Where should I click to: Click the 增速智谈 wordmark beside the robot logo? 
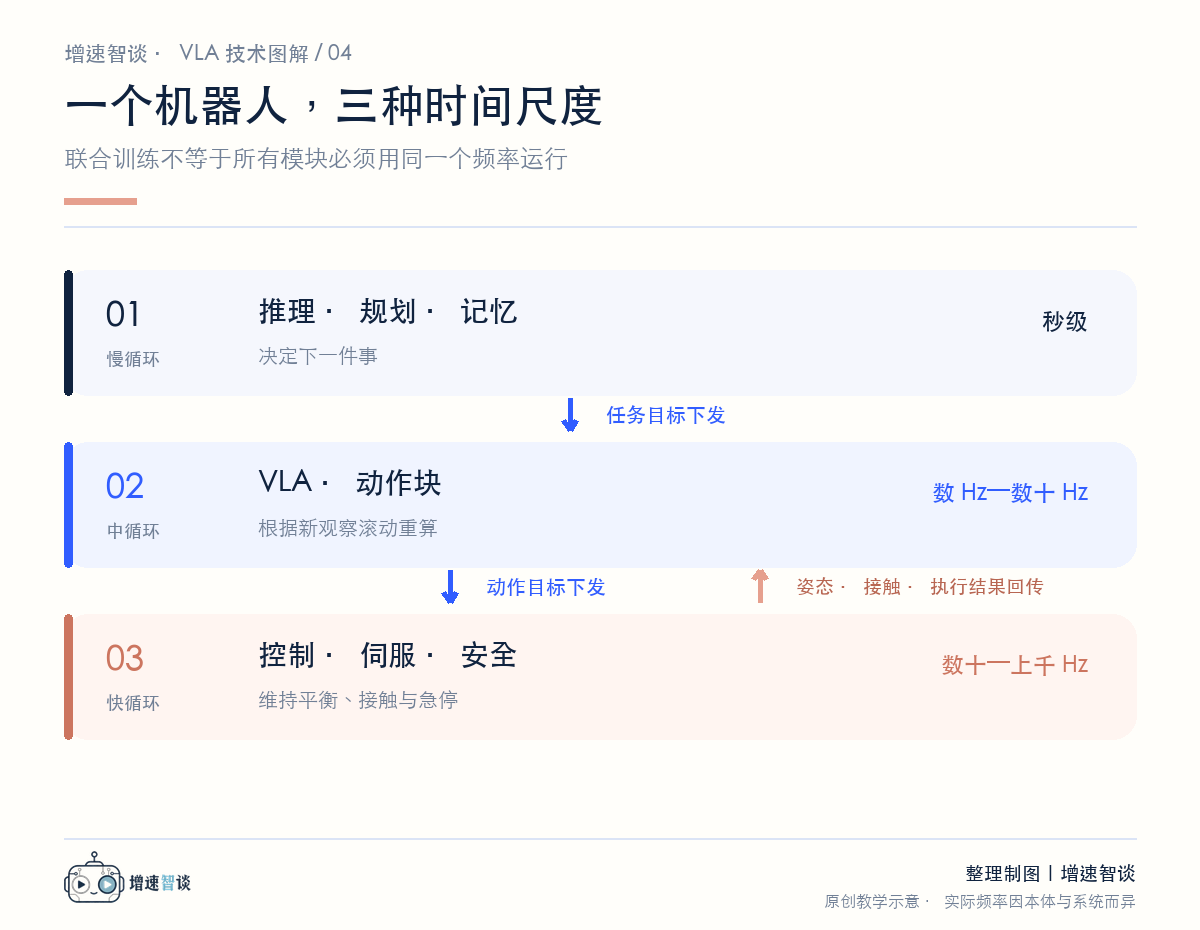tap(160, 883)
